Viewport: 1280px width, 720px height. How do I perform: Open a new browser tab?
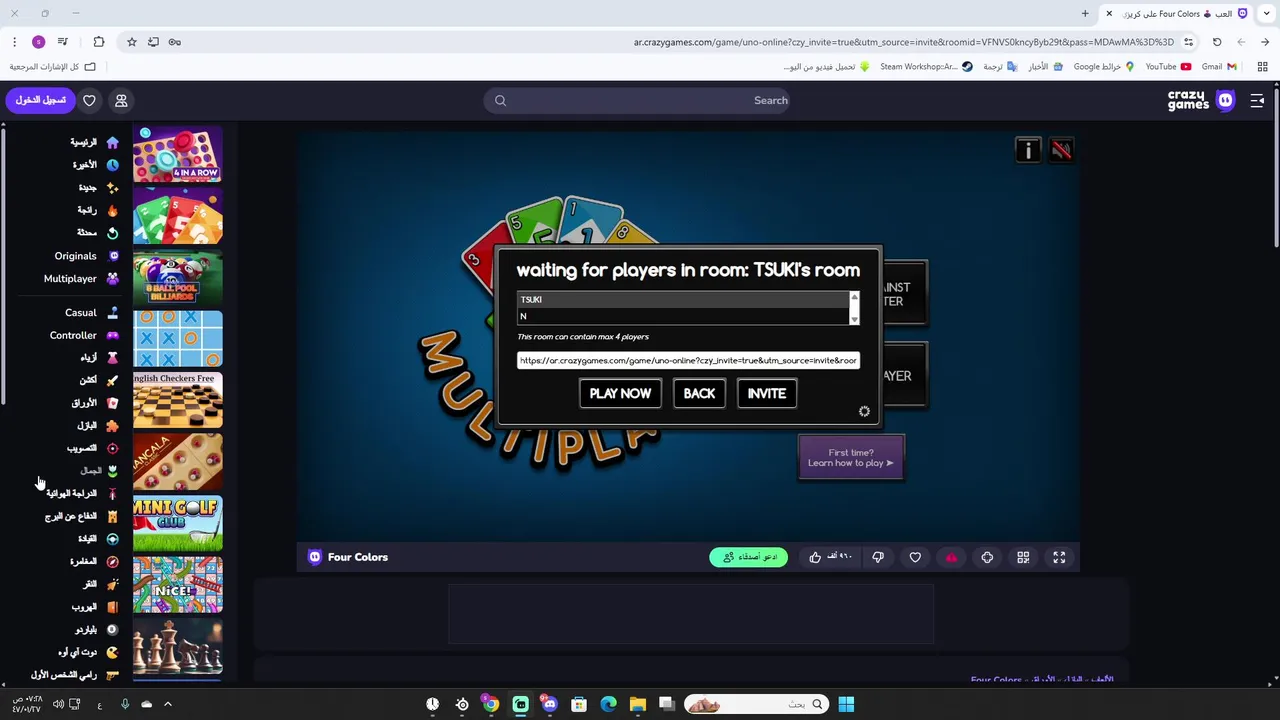coord(1085,14)
